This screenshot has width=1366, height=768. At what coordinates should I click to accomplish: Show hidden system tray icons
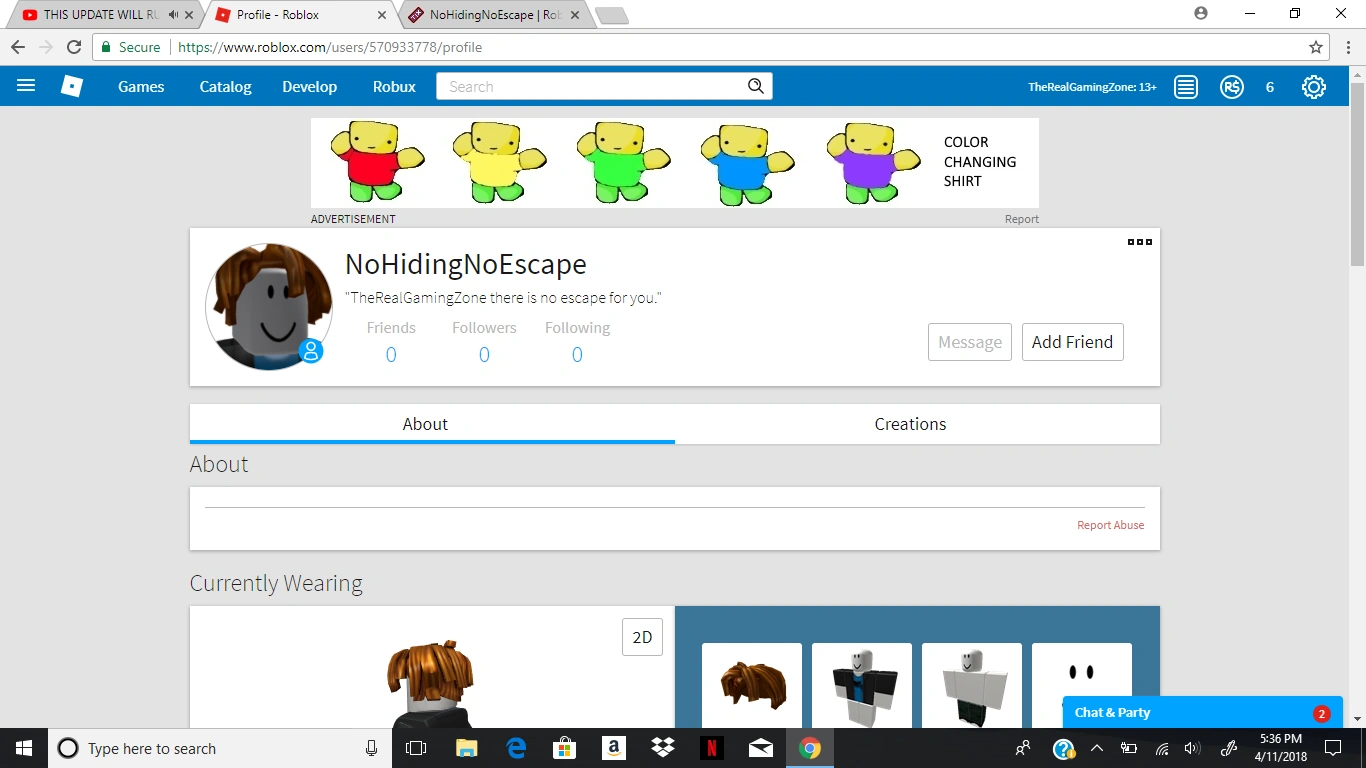pyautogui.click(x=1097, y=748)
